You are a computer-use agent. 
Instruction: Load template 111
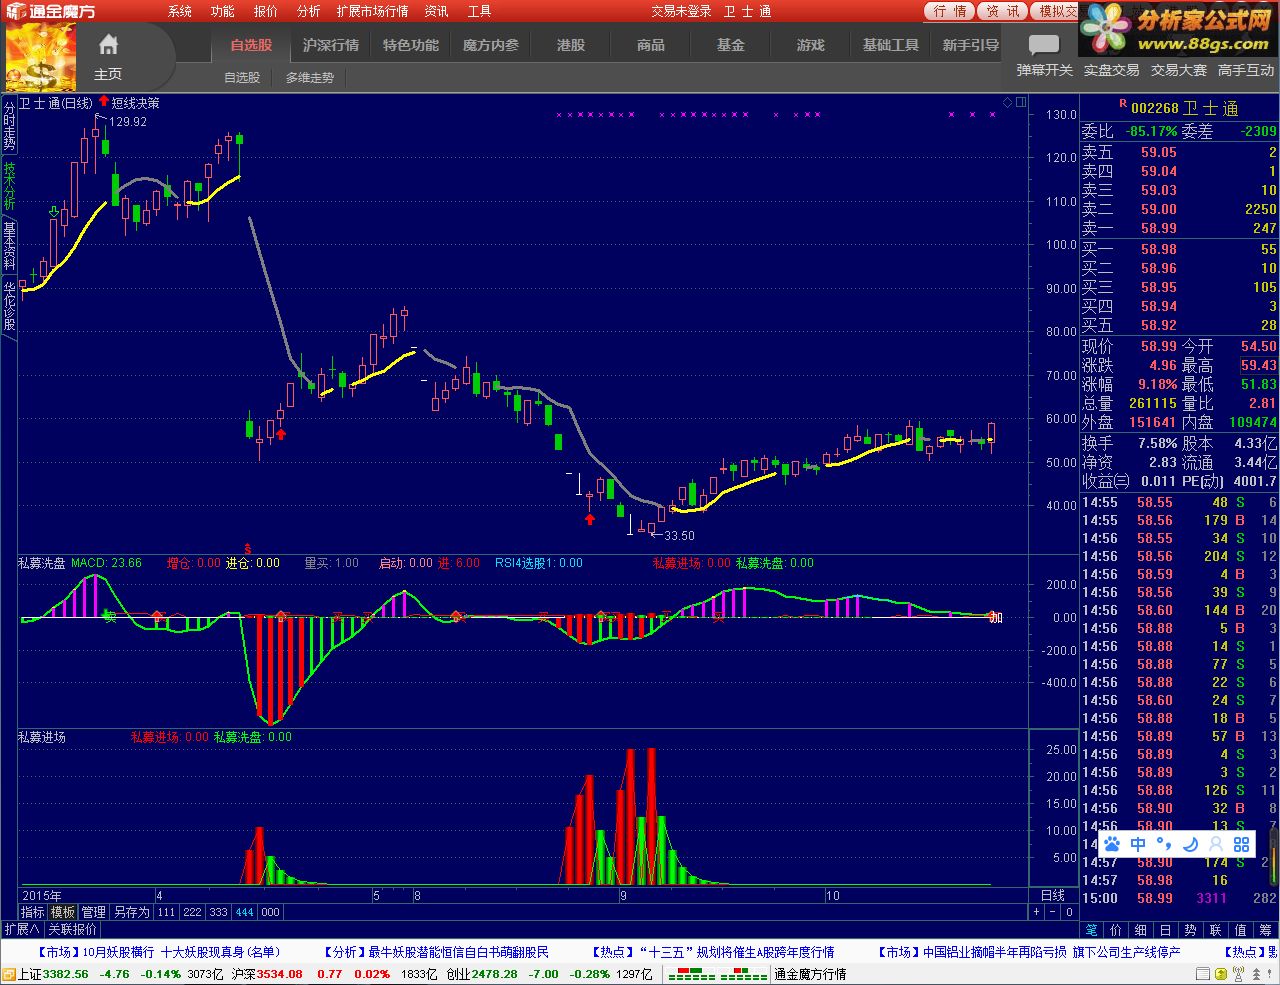pyautogui.click(x=166, y=912)
